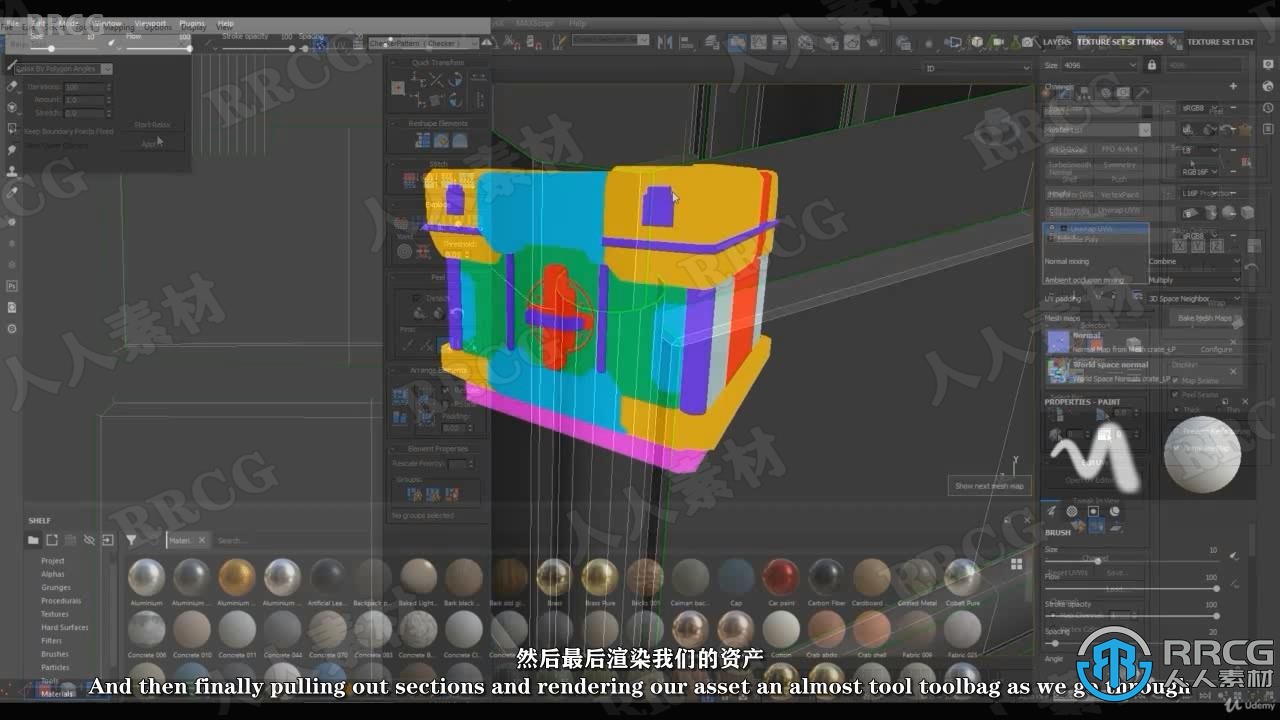1280x720 pixels.
Task: Click first Reshape Elements icon
Action: point(422,140)
